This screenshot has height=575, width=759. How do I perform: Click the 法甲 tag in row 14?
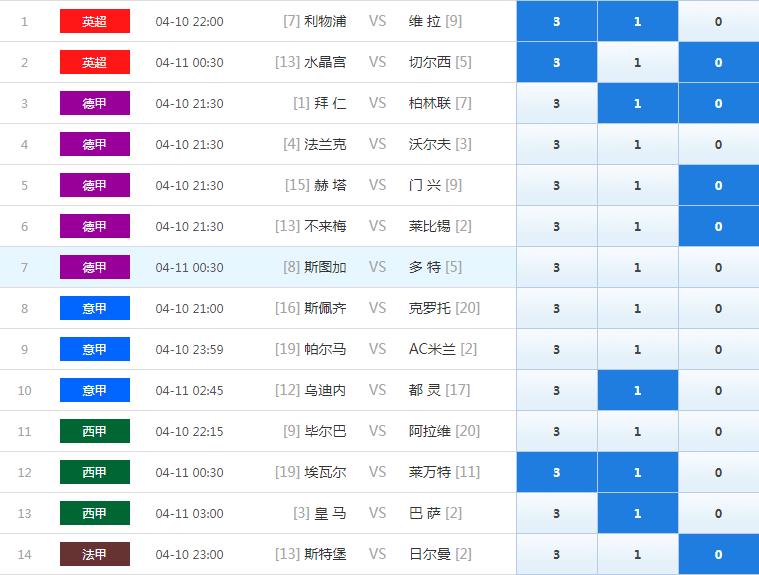(95, 554)
